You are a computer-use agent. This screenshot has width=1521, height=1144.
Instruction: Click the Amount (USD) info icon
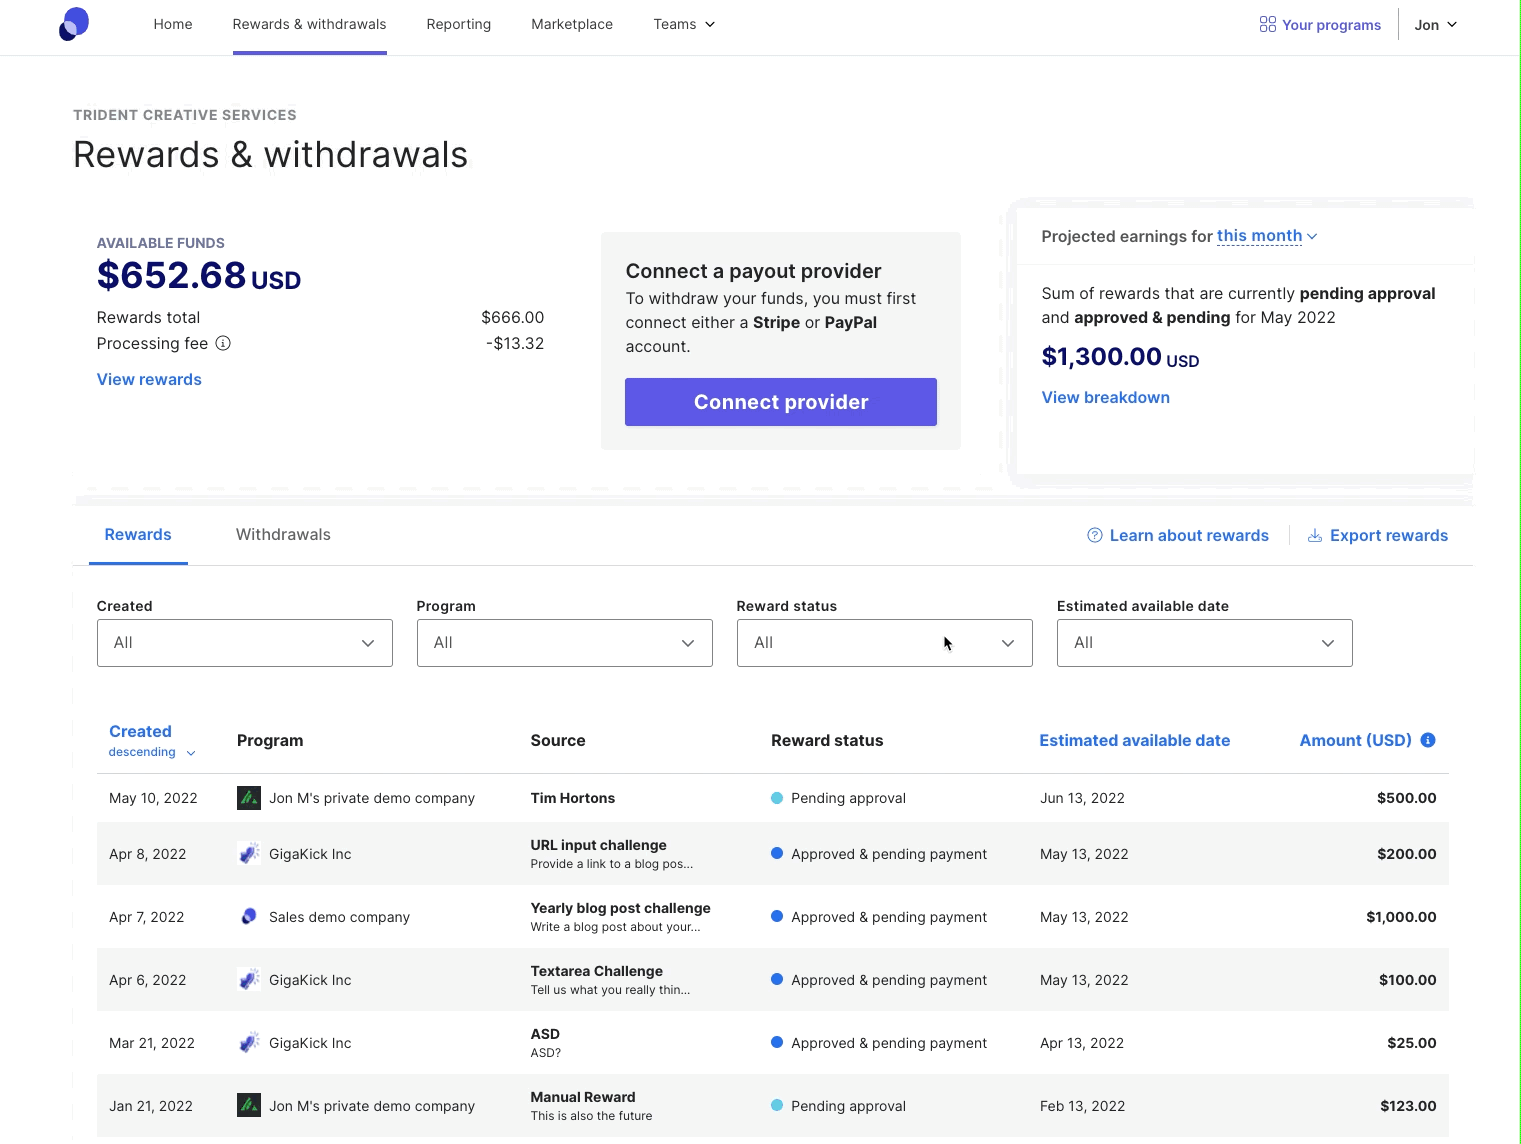[1428, 740]
